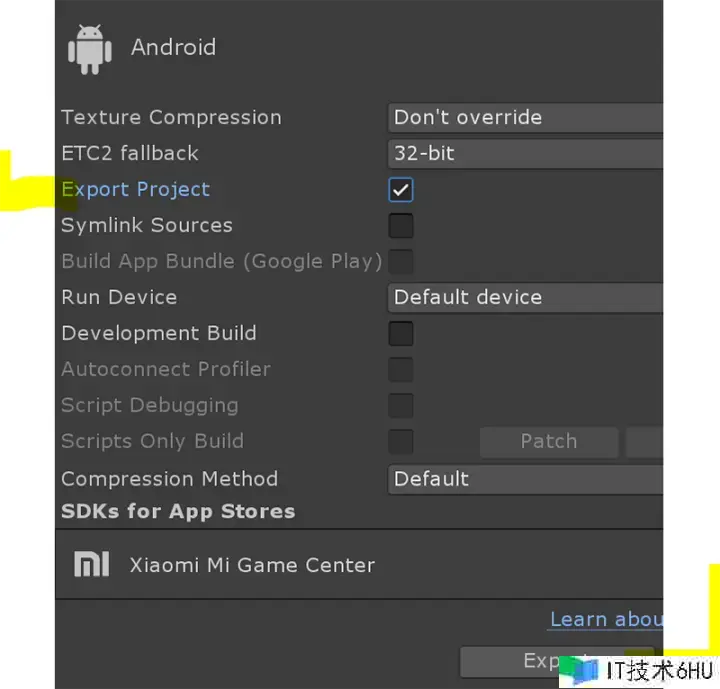
Task: Click the Xiaomi Mi logo icon
Action: click(x=91, y=564)
